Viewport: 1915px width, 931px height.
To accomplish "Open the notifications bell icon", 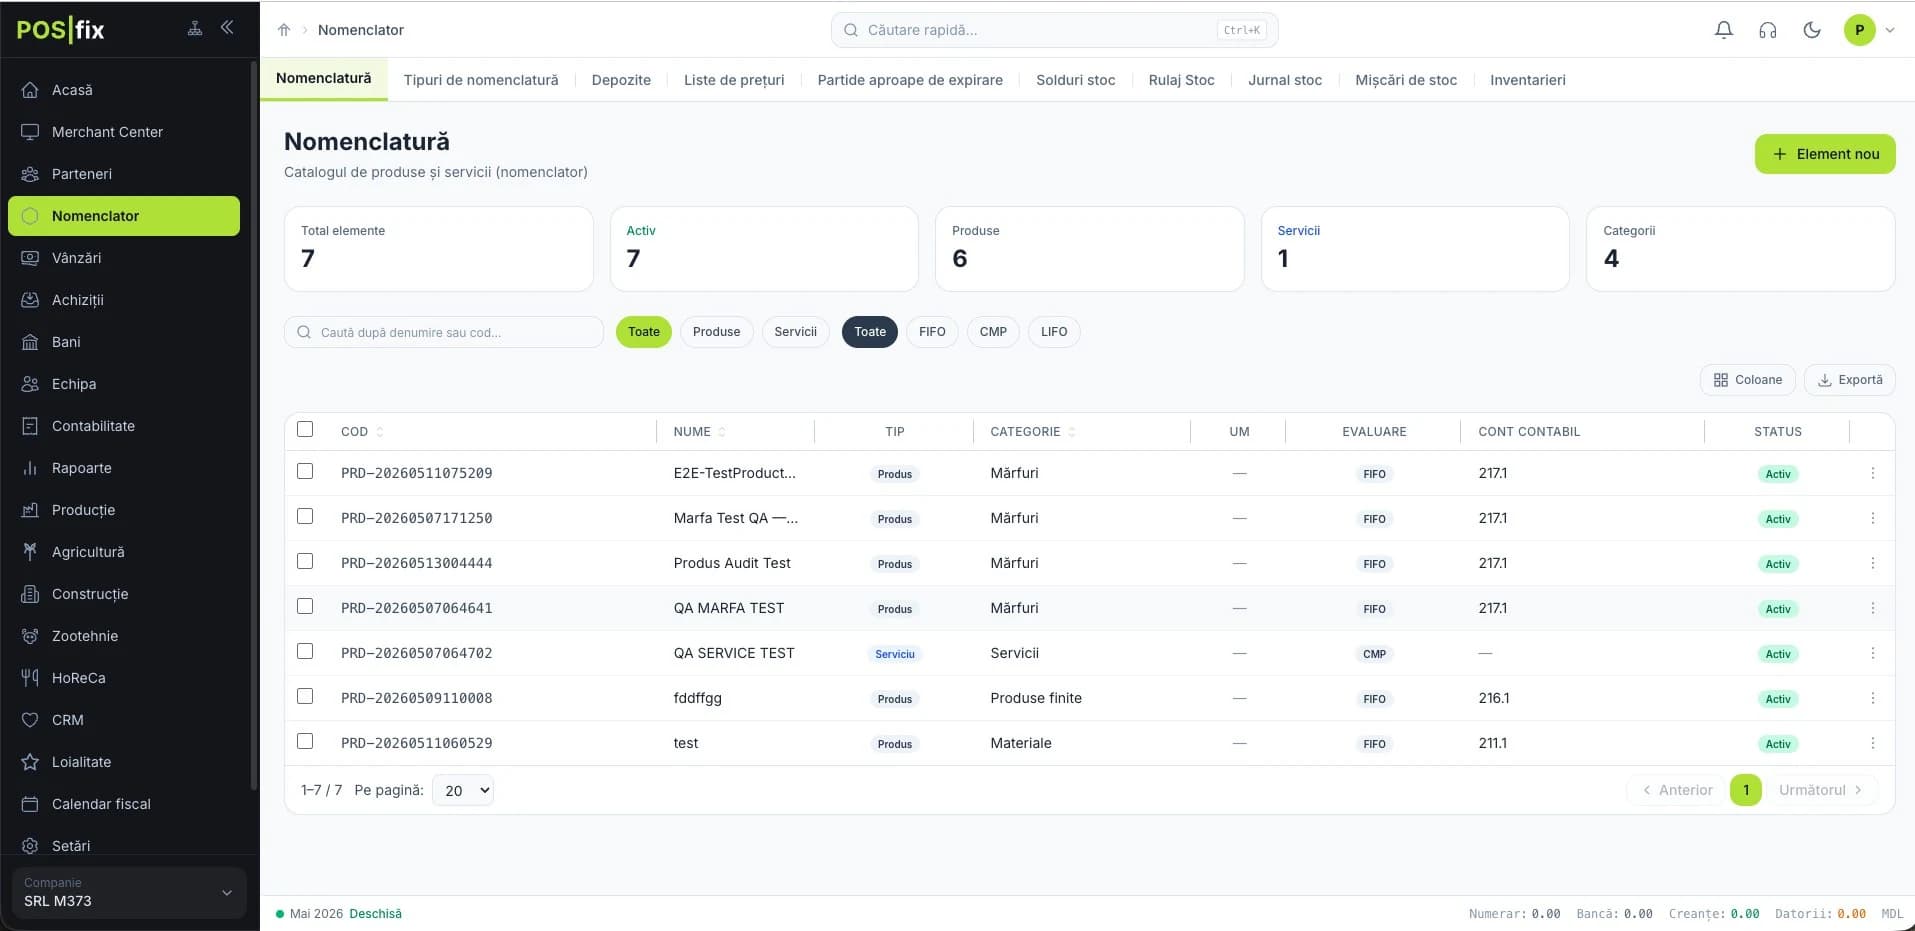I will (1724, 30).
